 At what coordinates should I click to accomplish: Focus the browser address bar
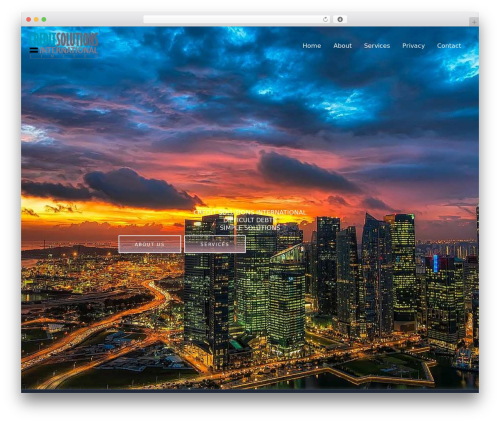(x=237, y=19)
